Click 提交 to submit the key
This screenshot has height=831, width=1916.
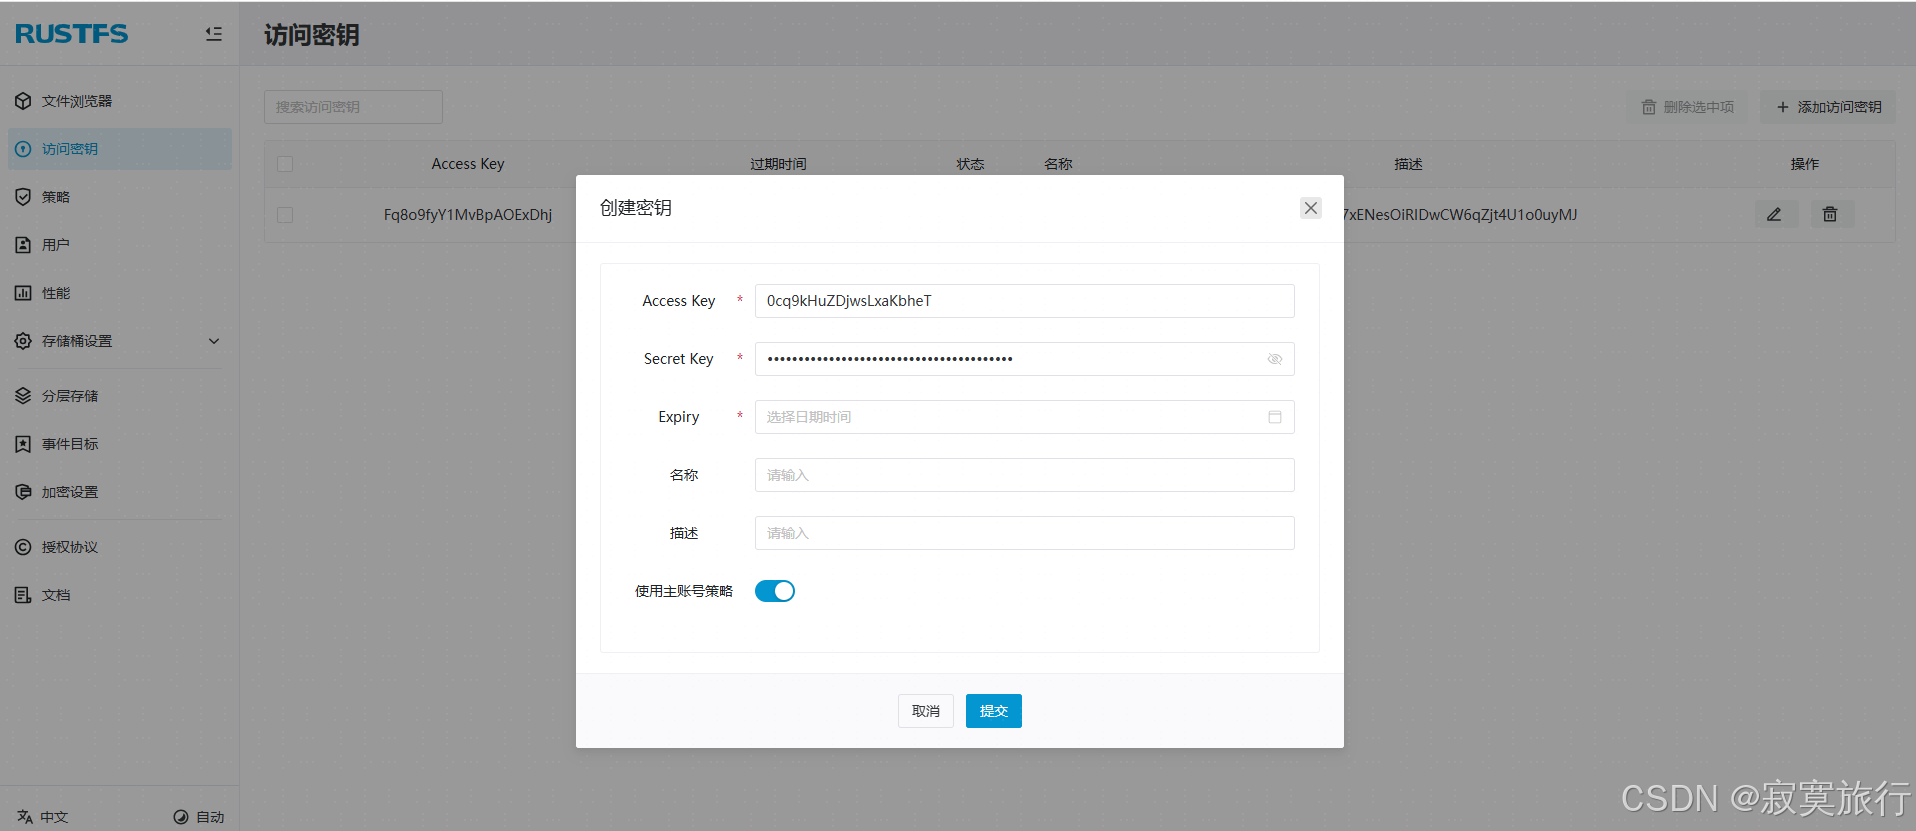click(994, 711)
